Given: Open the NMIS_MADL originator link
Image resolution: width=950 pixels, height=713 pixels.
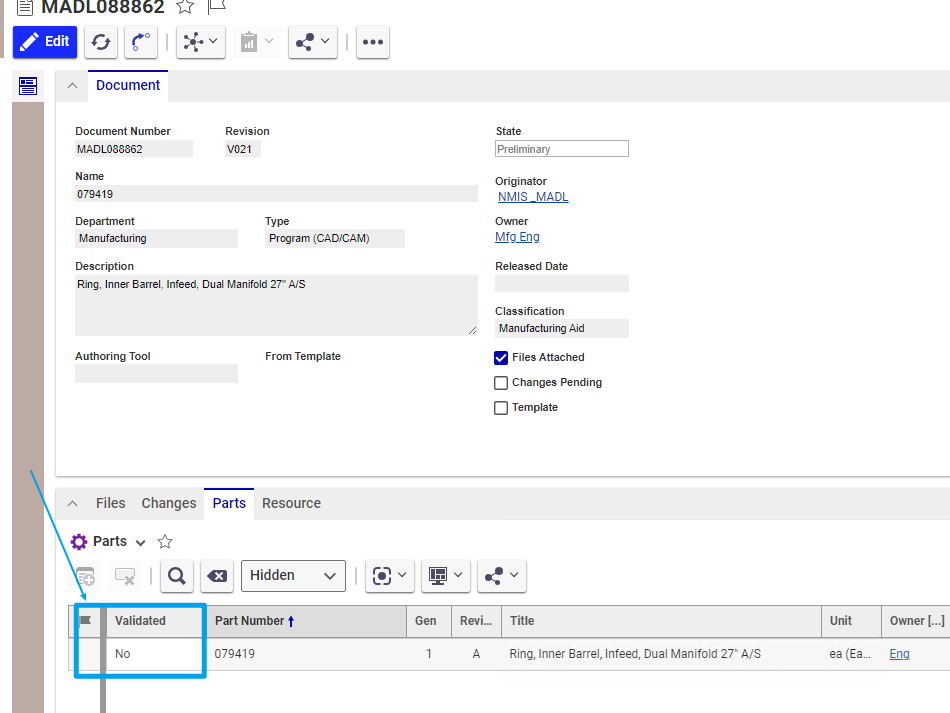Looking at the screenshot, I should [533, 197].
